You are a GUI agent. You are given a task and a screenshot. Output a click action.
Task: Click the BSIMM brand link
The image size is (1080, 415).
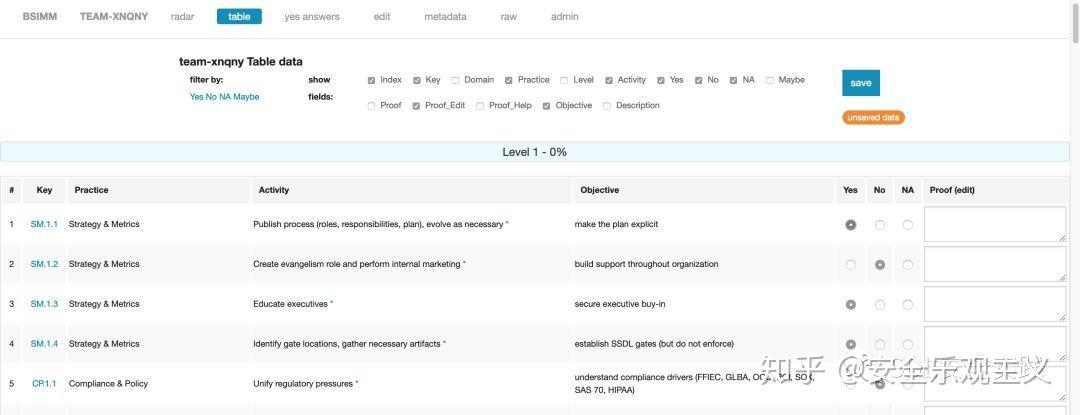pyautogui.click(x=40, y=17)
